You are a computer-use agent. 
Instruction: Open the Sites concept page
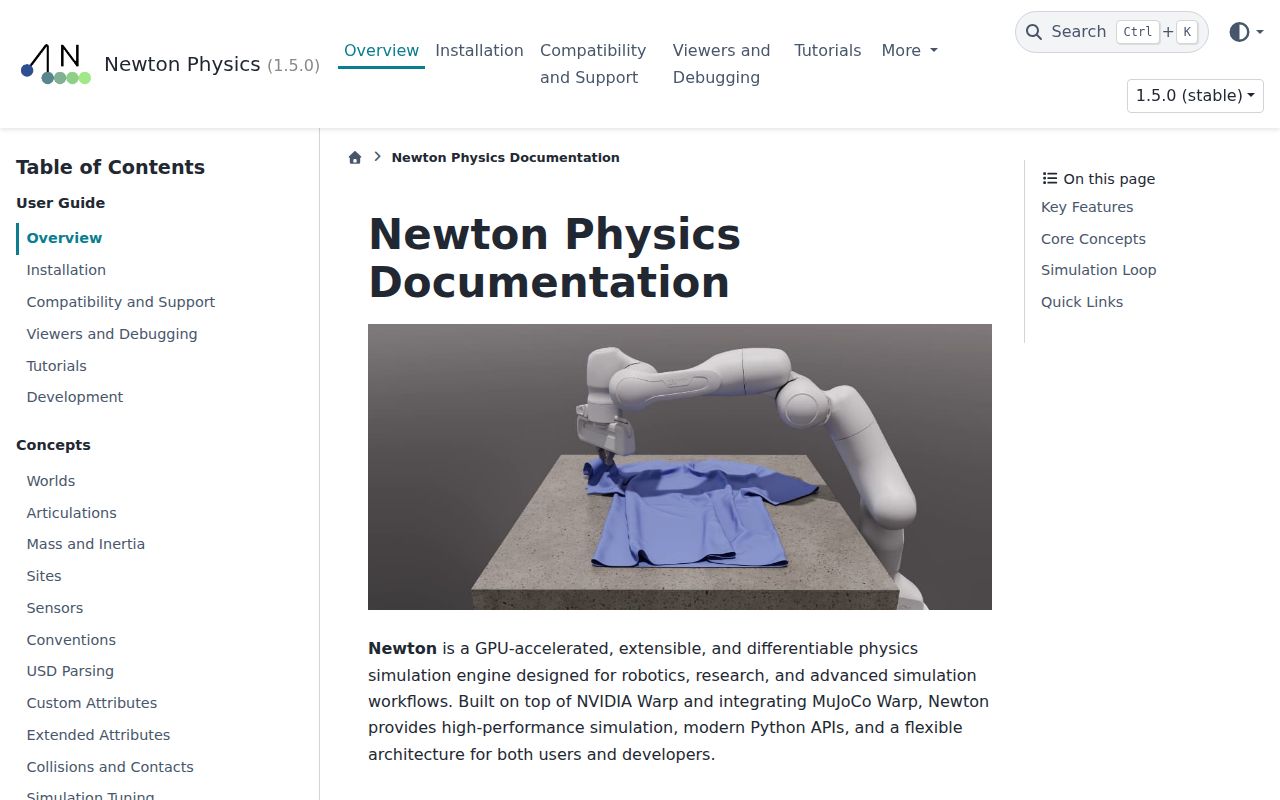tap(44, 576)
